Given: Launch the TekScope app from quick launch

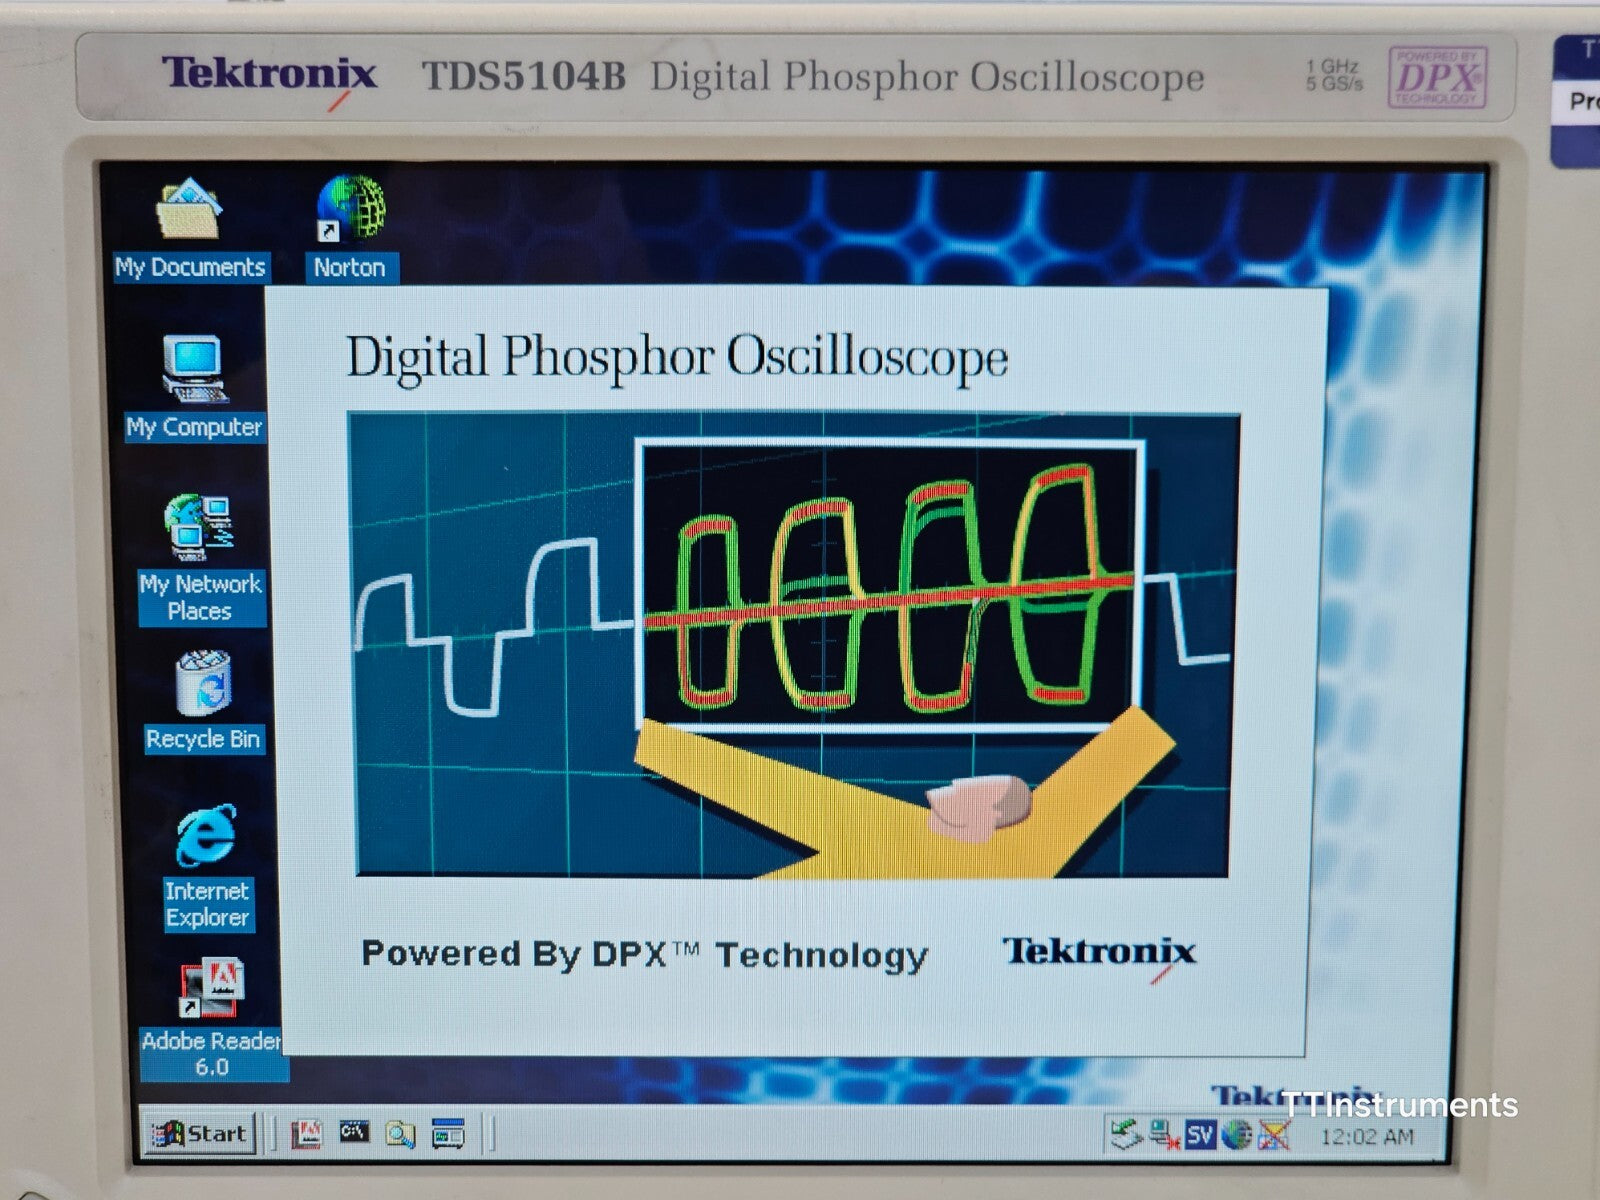Looking at the screenshot, I should coord(448,1133).
